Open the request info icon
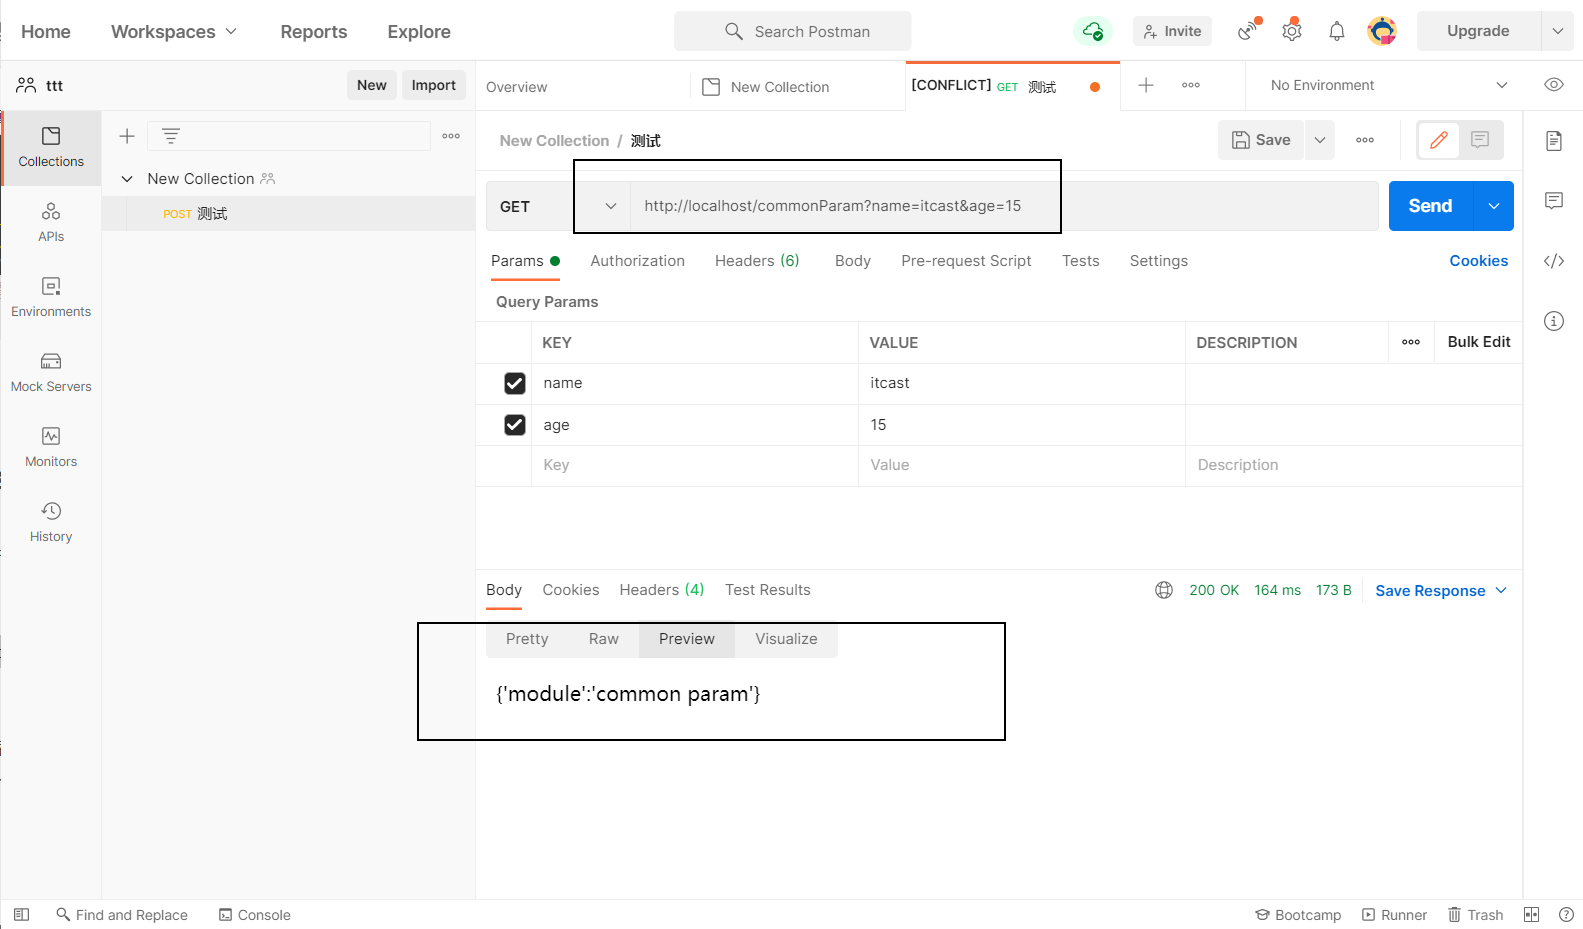 point(1554,321)
